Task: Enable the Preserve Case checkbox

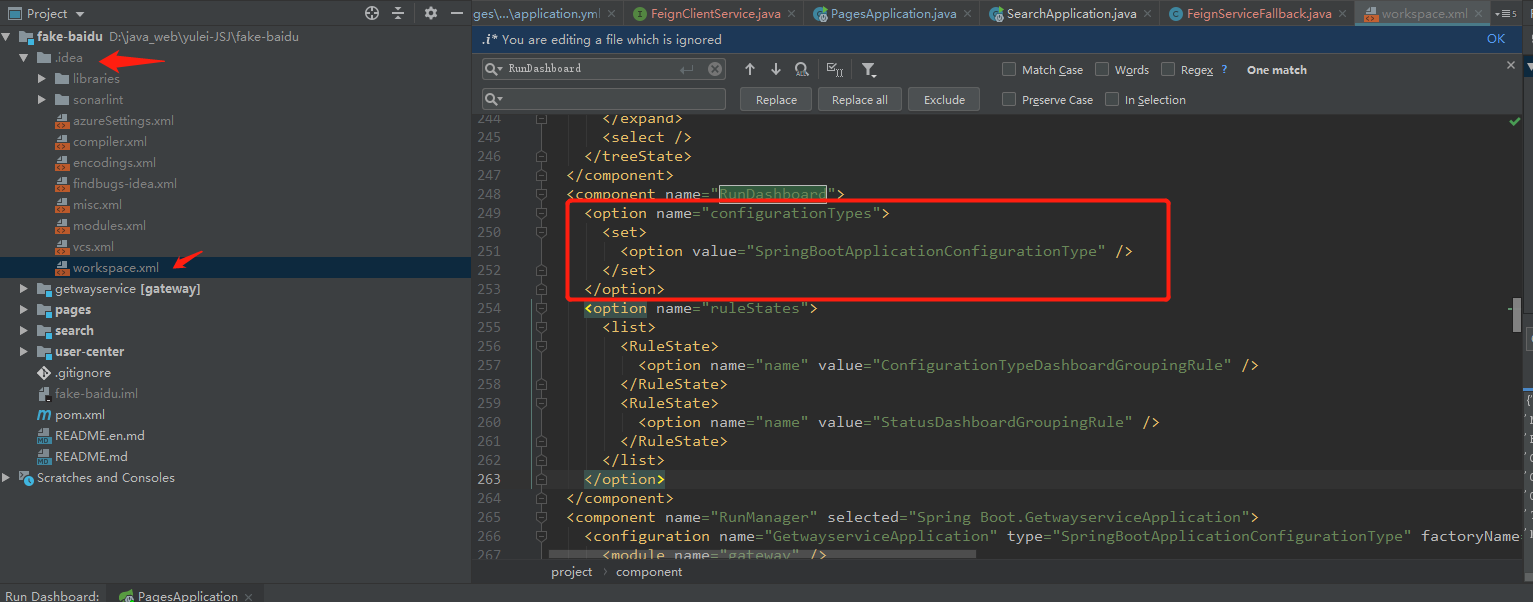Action: pyautogui.click(x=1009, y=99)
